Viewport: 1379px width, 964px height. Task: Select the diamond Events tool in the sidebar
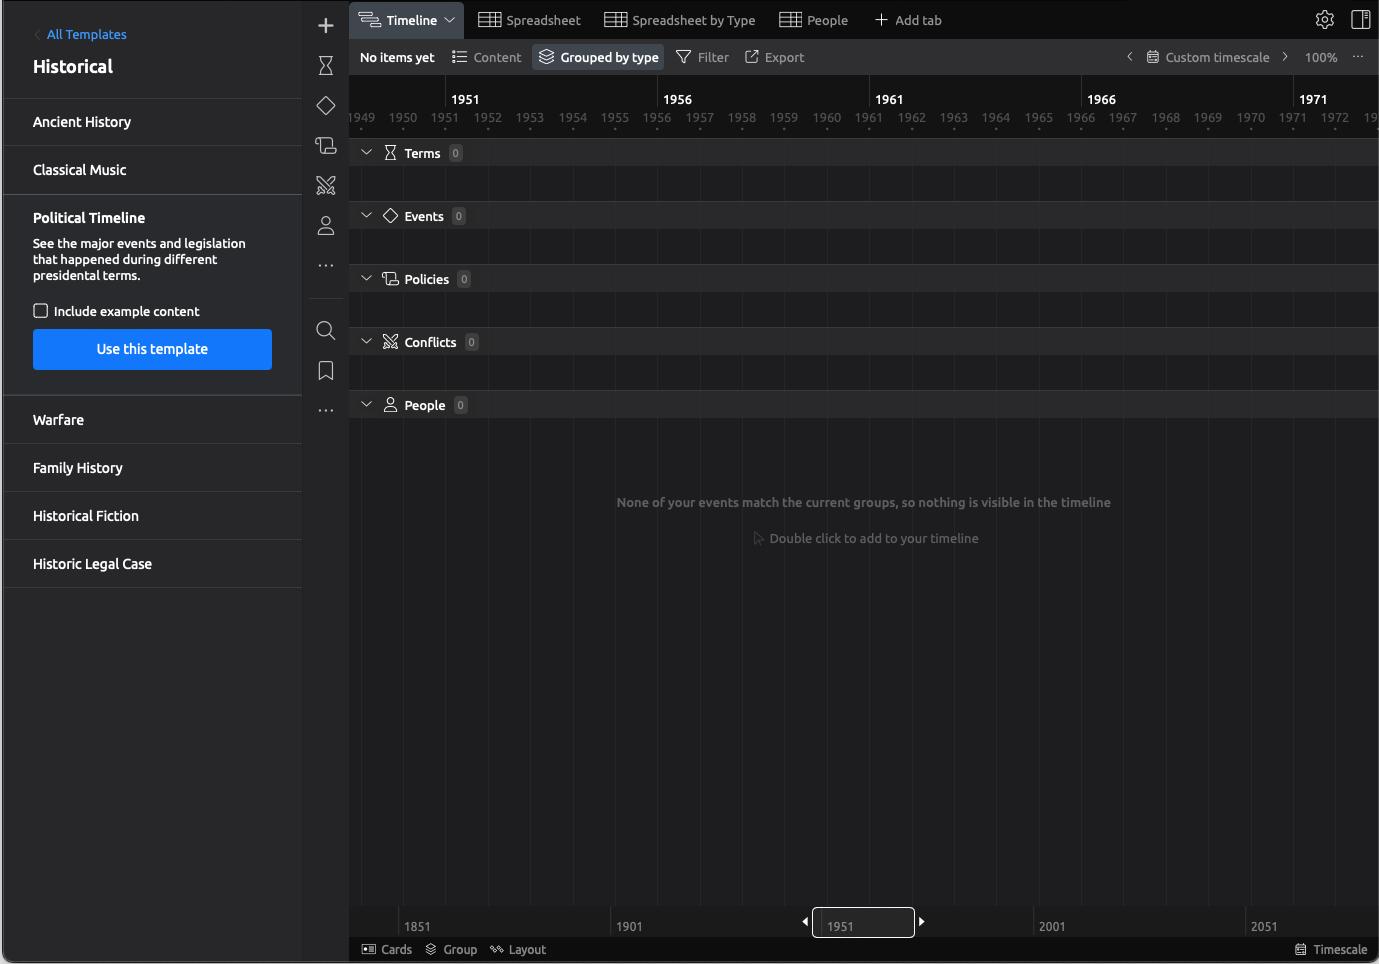(x=325, y=106)
